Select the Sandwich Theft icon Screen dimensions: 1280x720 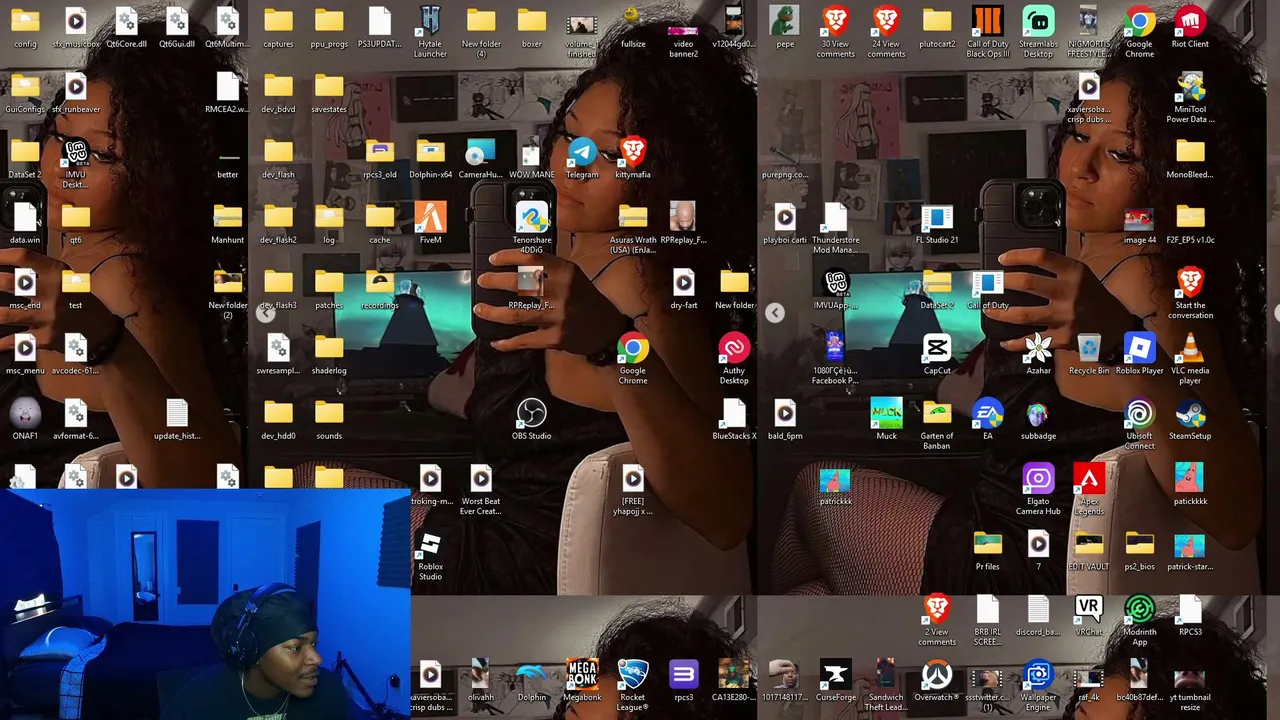[x=886, y=685]
